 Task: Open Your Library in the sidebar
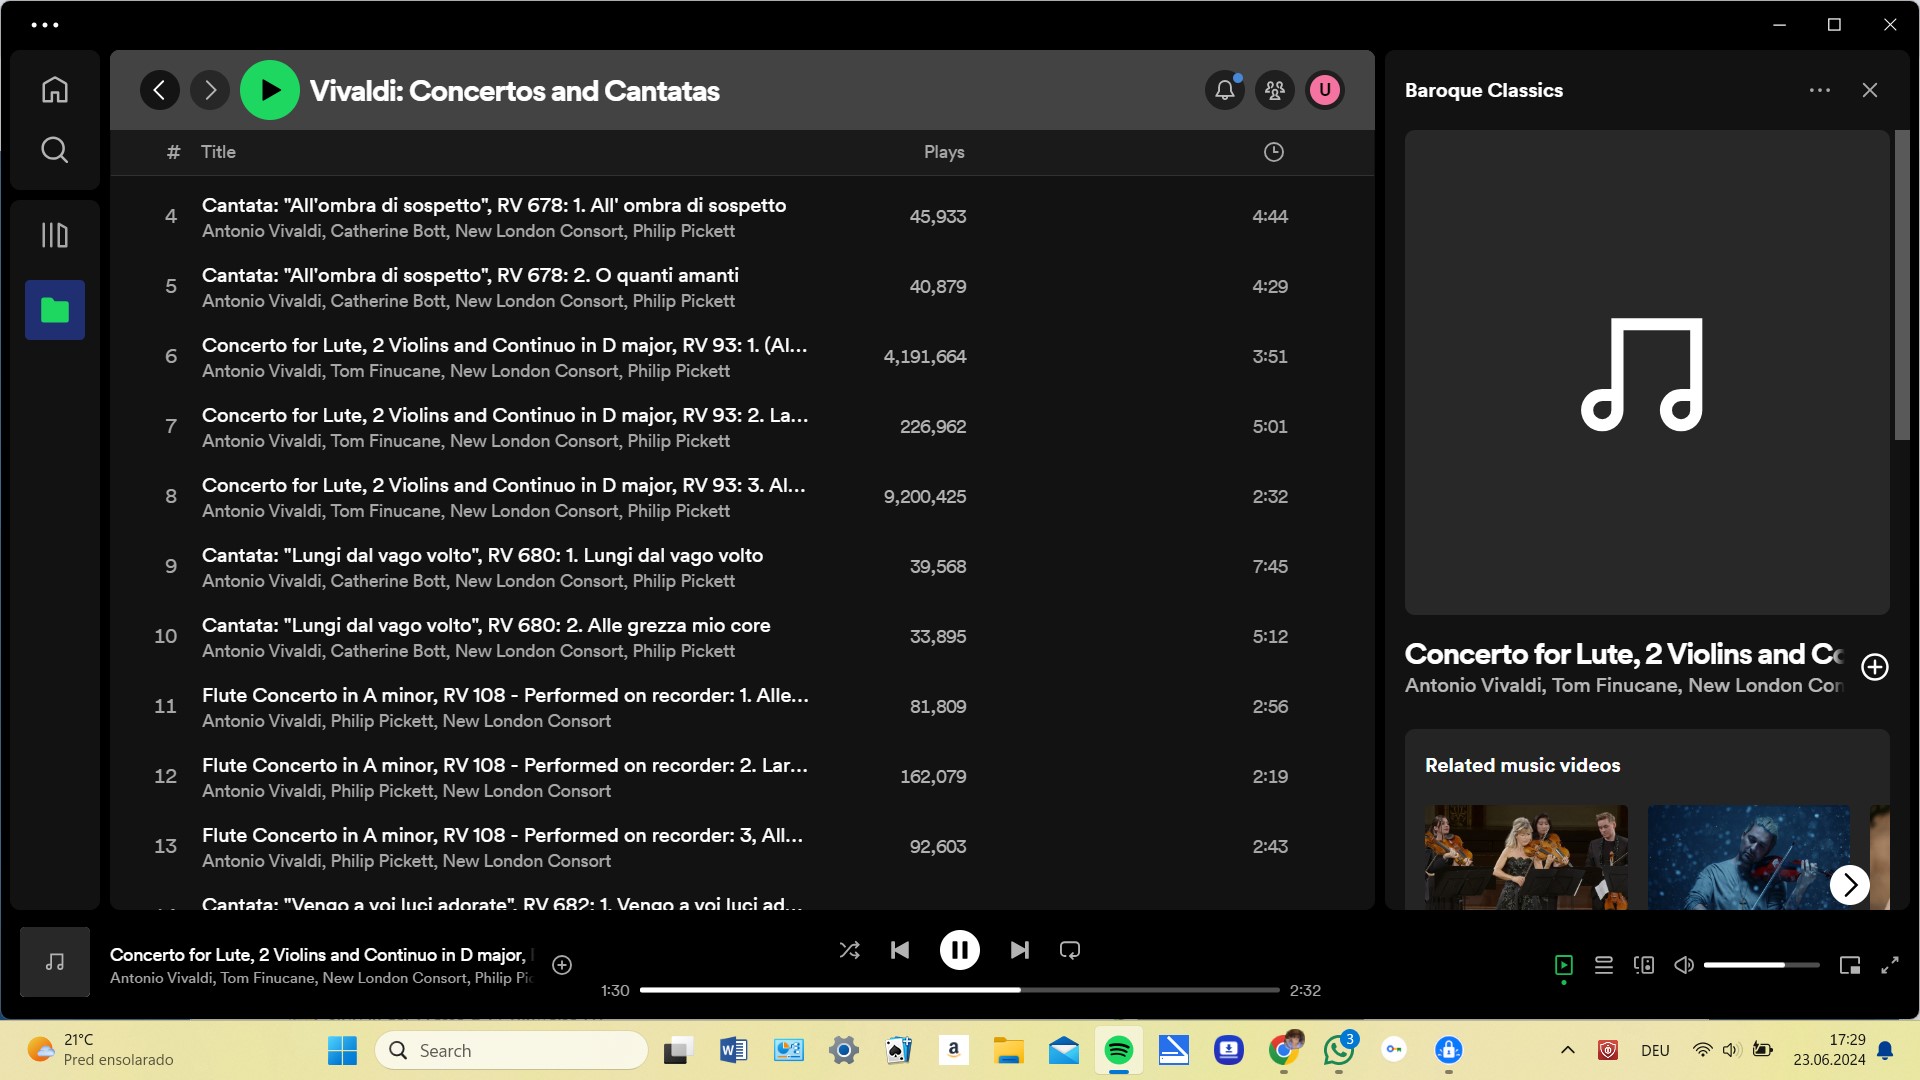(x=55, y=235)
